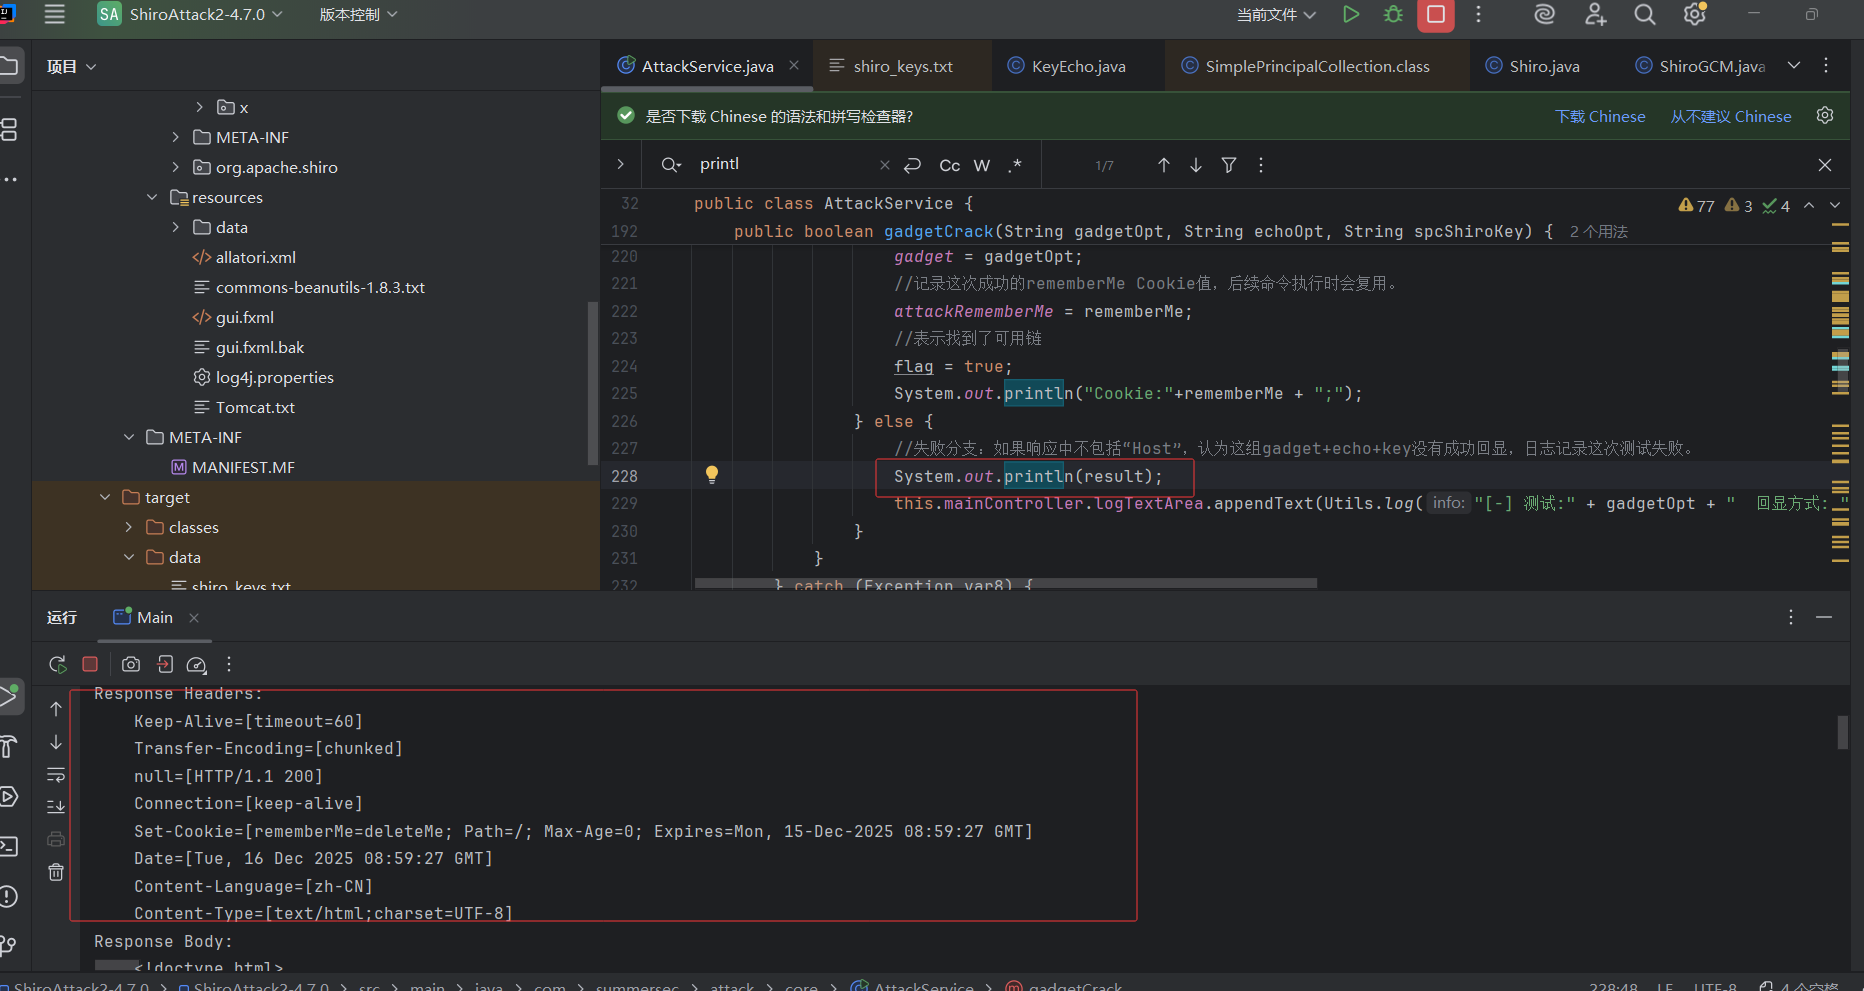Toggle match case Cc option
The width and height of the screenshot is (1864, 991).
coord(949,165)
